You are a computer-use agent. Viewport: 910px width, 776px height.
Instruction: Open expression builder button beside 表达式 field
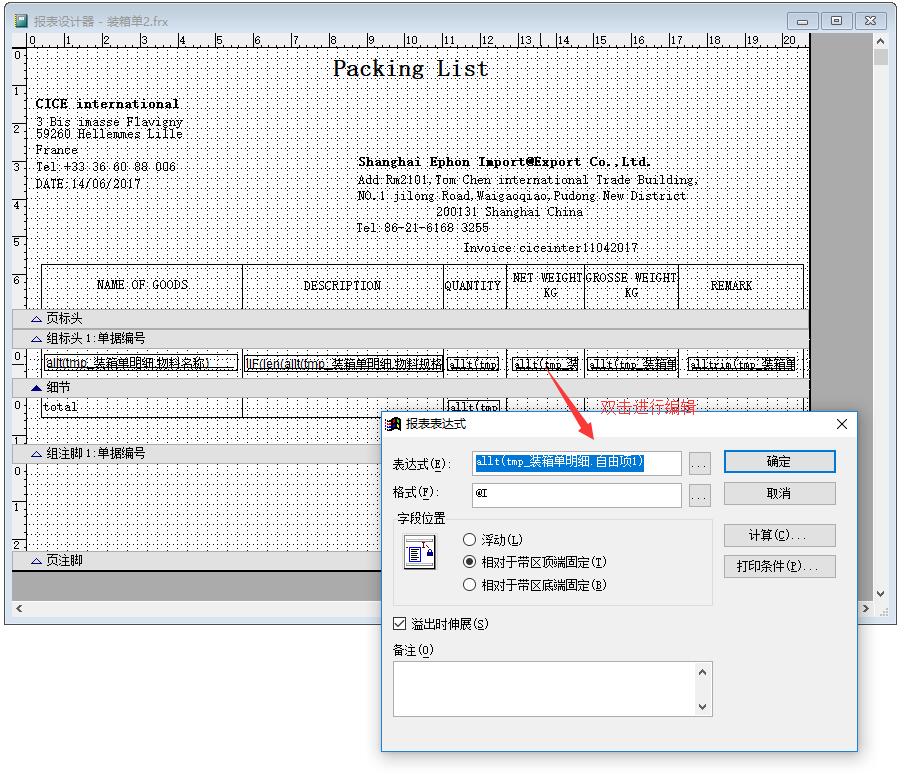699,463
